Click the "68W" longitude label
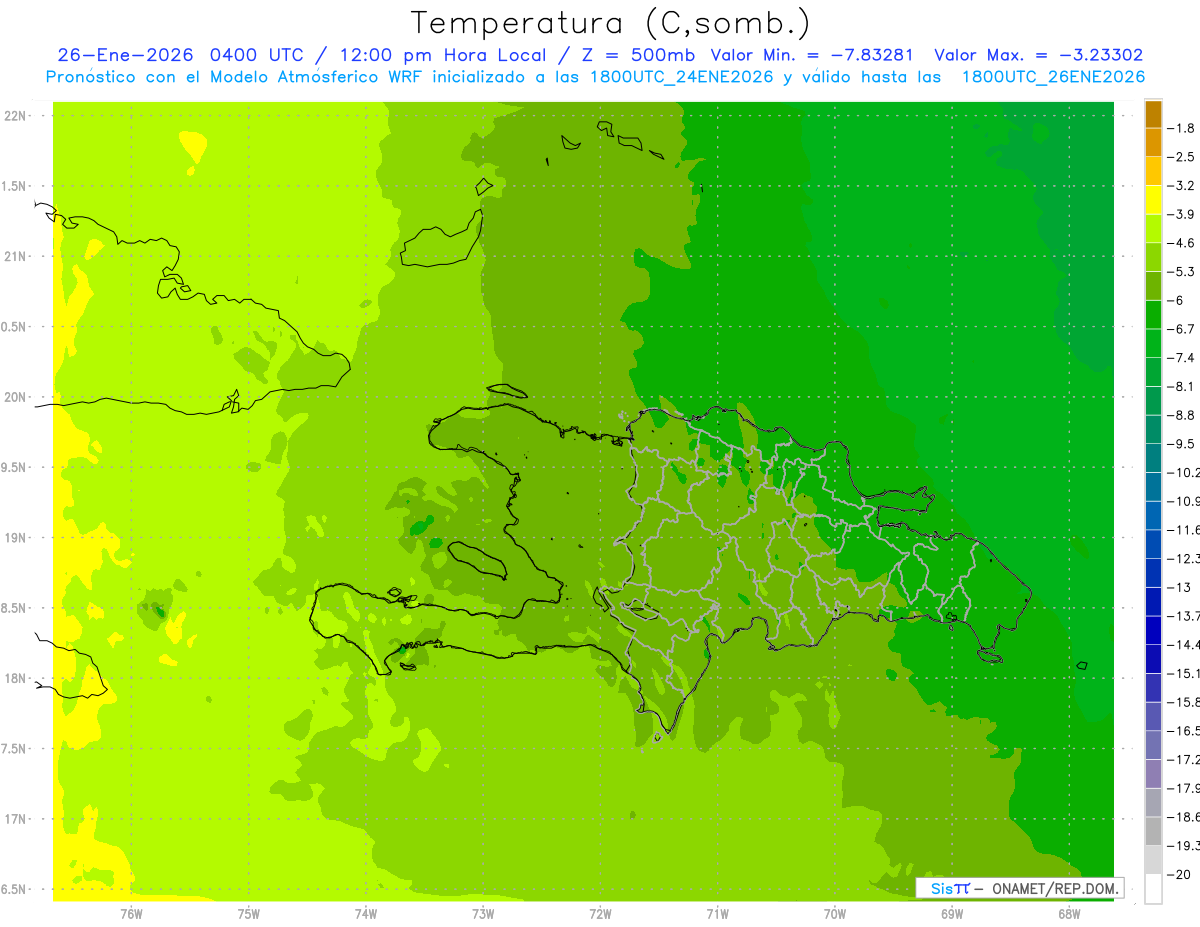This screenshot has height=927, width=1200. [x=1069, y=913]
